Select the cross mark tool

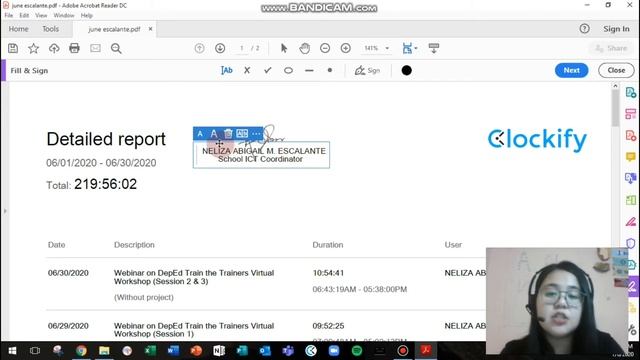(x=247, y=70)
